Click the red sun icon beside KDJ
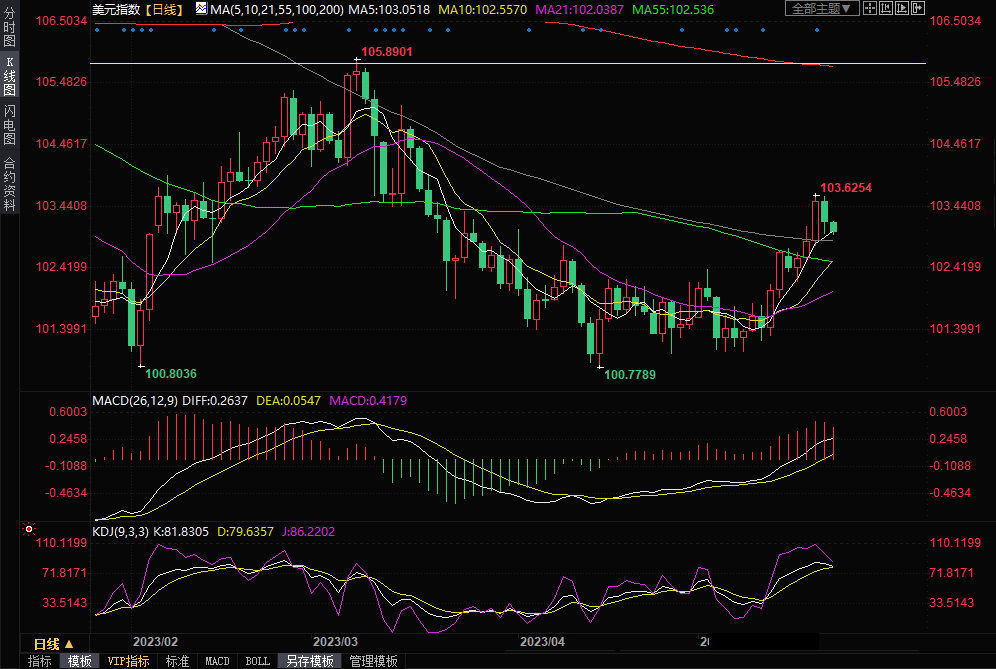The width and height of the screenshot is (996, 669). (29, 528)
